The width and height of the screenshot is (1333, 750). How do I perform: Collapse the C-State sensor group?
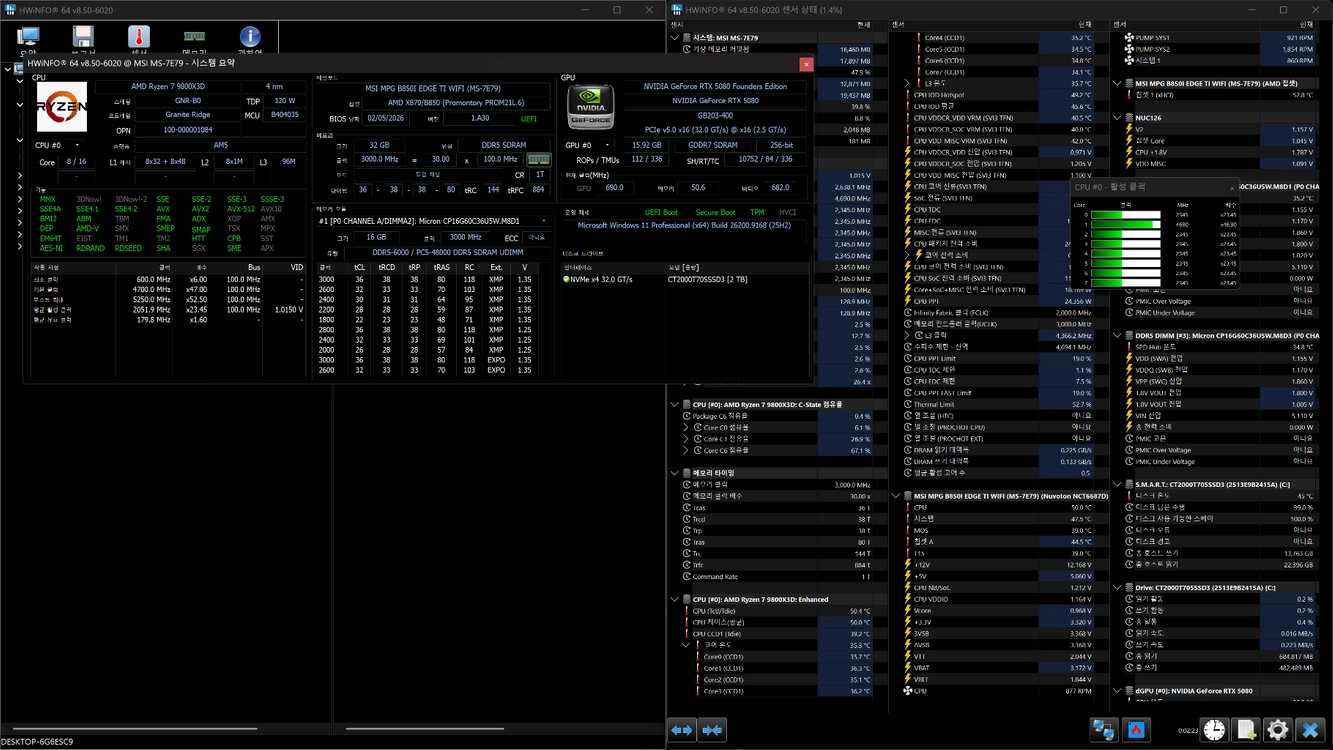(675, 404)
